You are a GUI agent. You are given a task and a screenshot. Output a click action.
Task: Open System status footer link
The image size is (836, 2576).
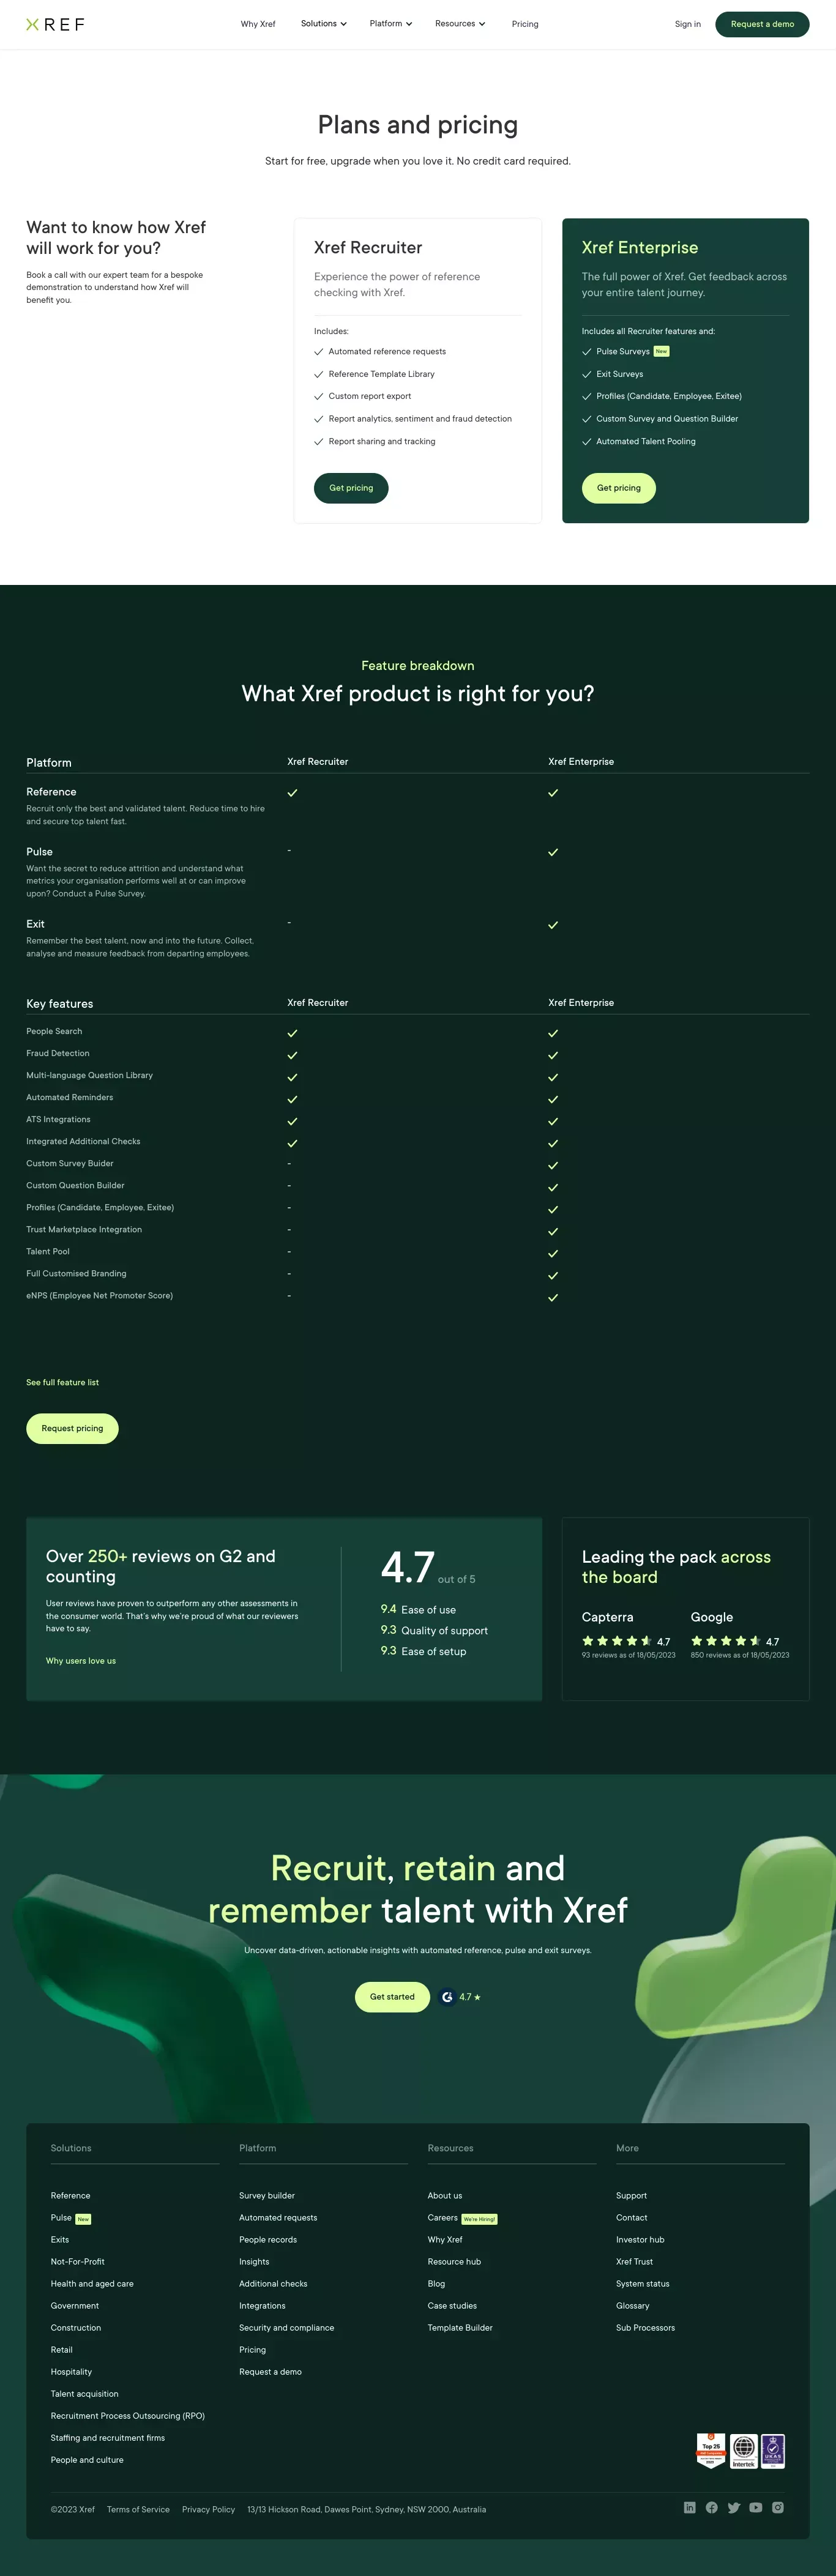point(643,2284)
